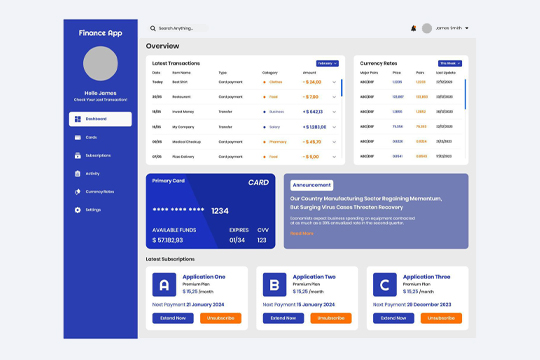Screen dimensions: 540x360
Task: Click Unsubscribe for Application Three
Action: coord(441,318)
